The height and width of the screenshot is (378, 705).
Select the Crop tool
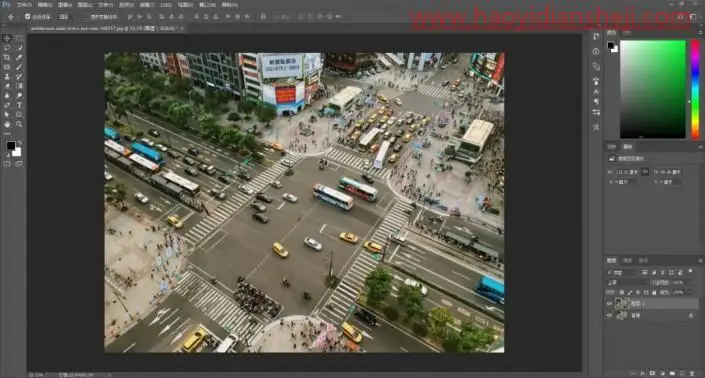(x=7, y=58)
